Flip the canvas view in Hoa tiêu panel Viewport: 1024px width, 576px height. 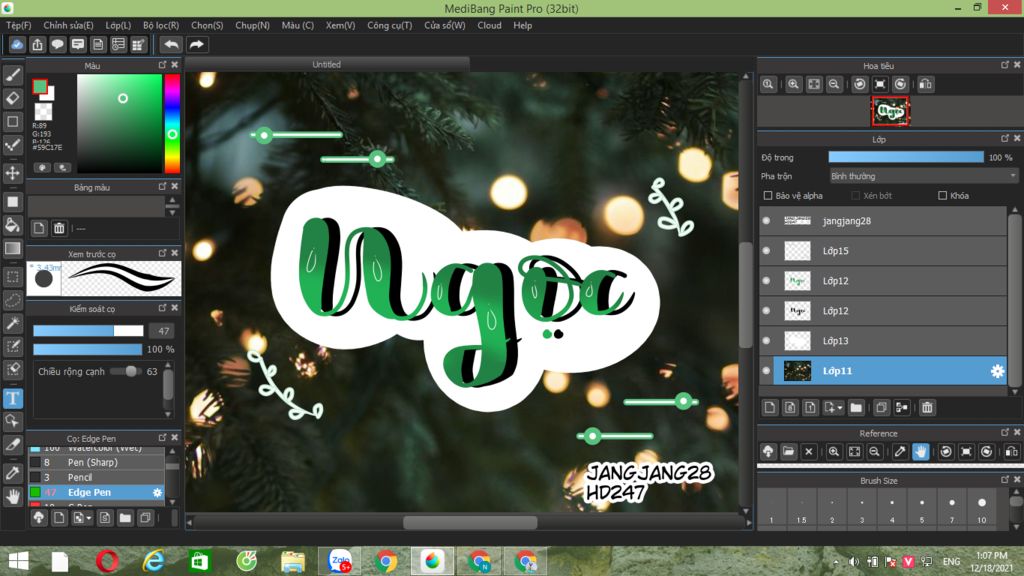(925, 84)
